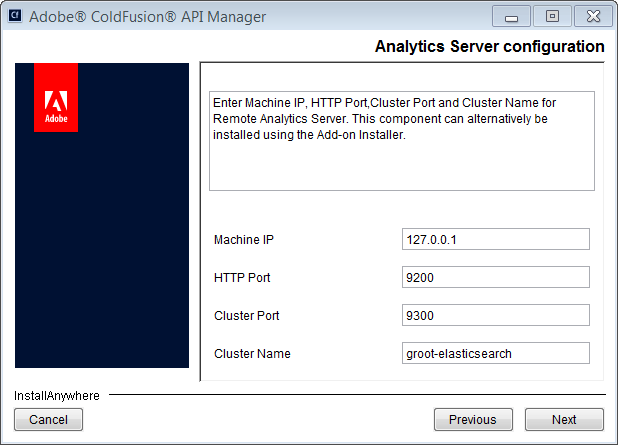The height and width of the screenshot is (445, 618).
Task: Click the ColdFusion icon in the title bar
Action: point(15,17)
